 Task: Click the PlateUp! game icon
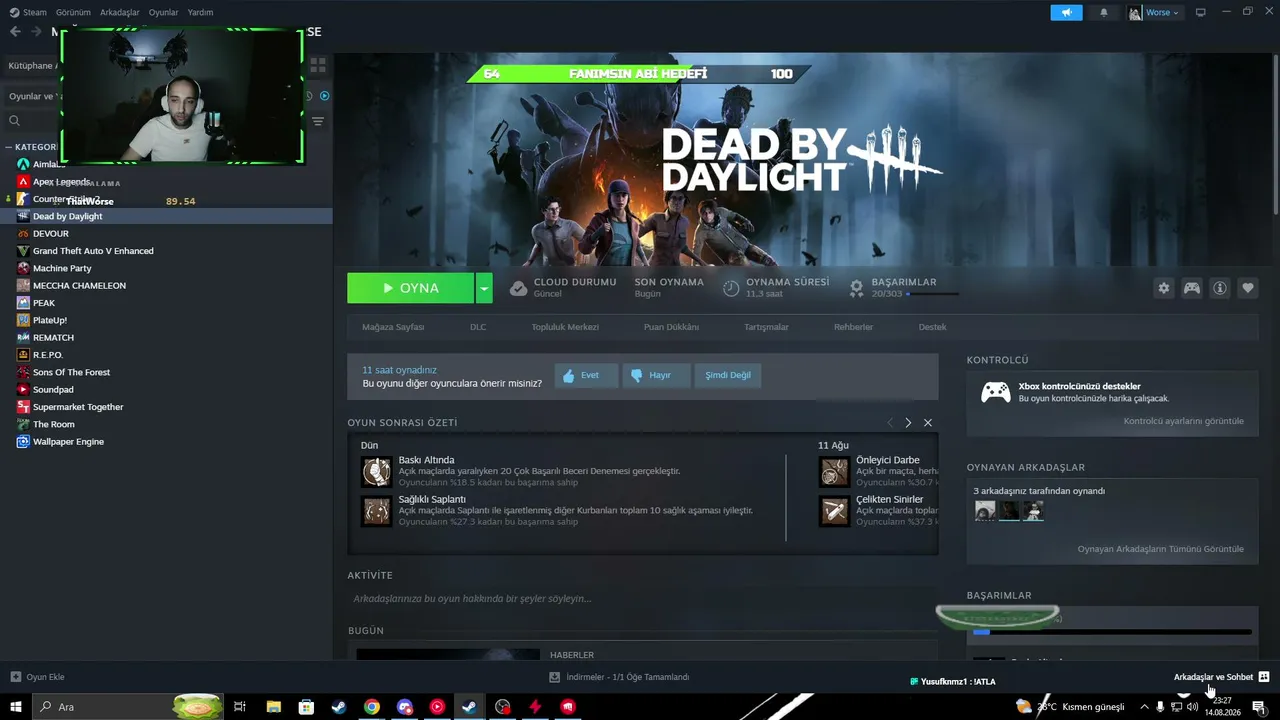click(24, 320)
